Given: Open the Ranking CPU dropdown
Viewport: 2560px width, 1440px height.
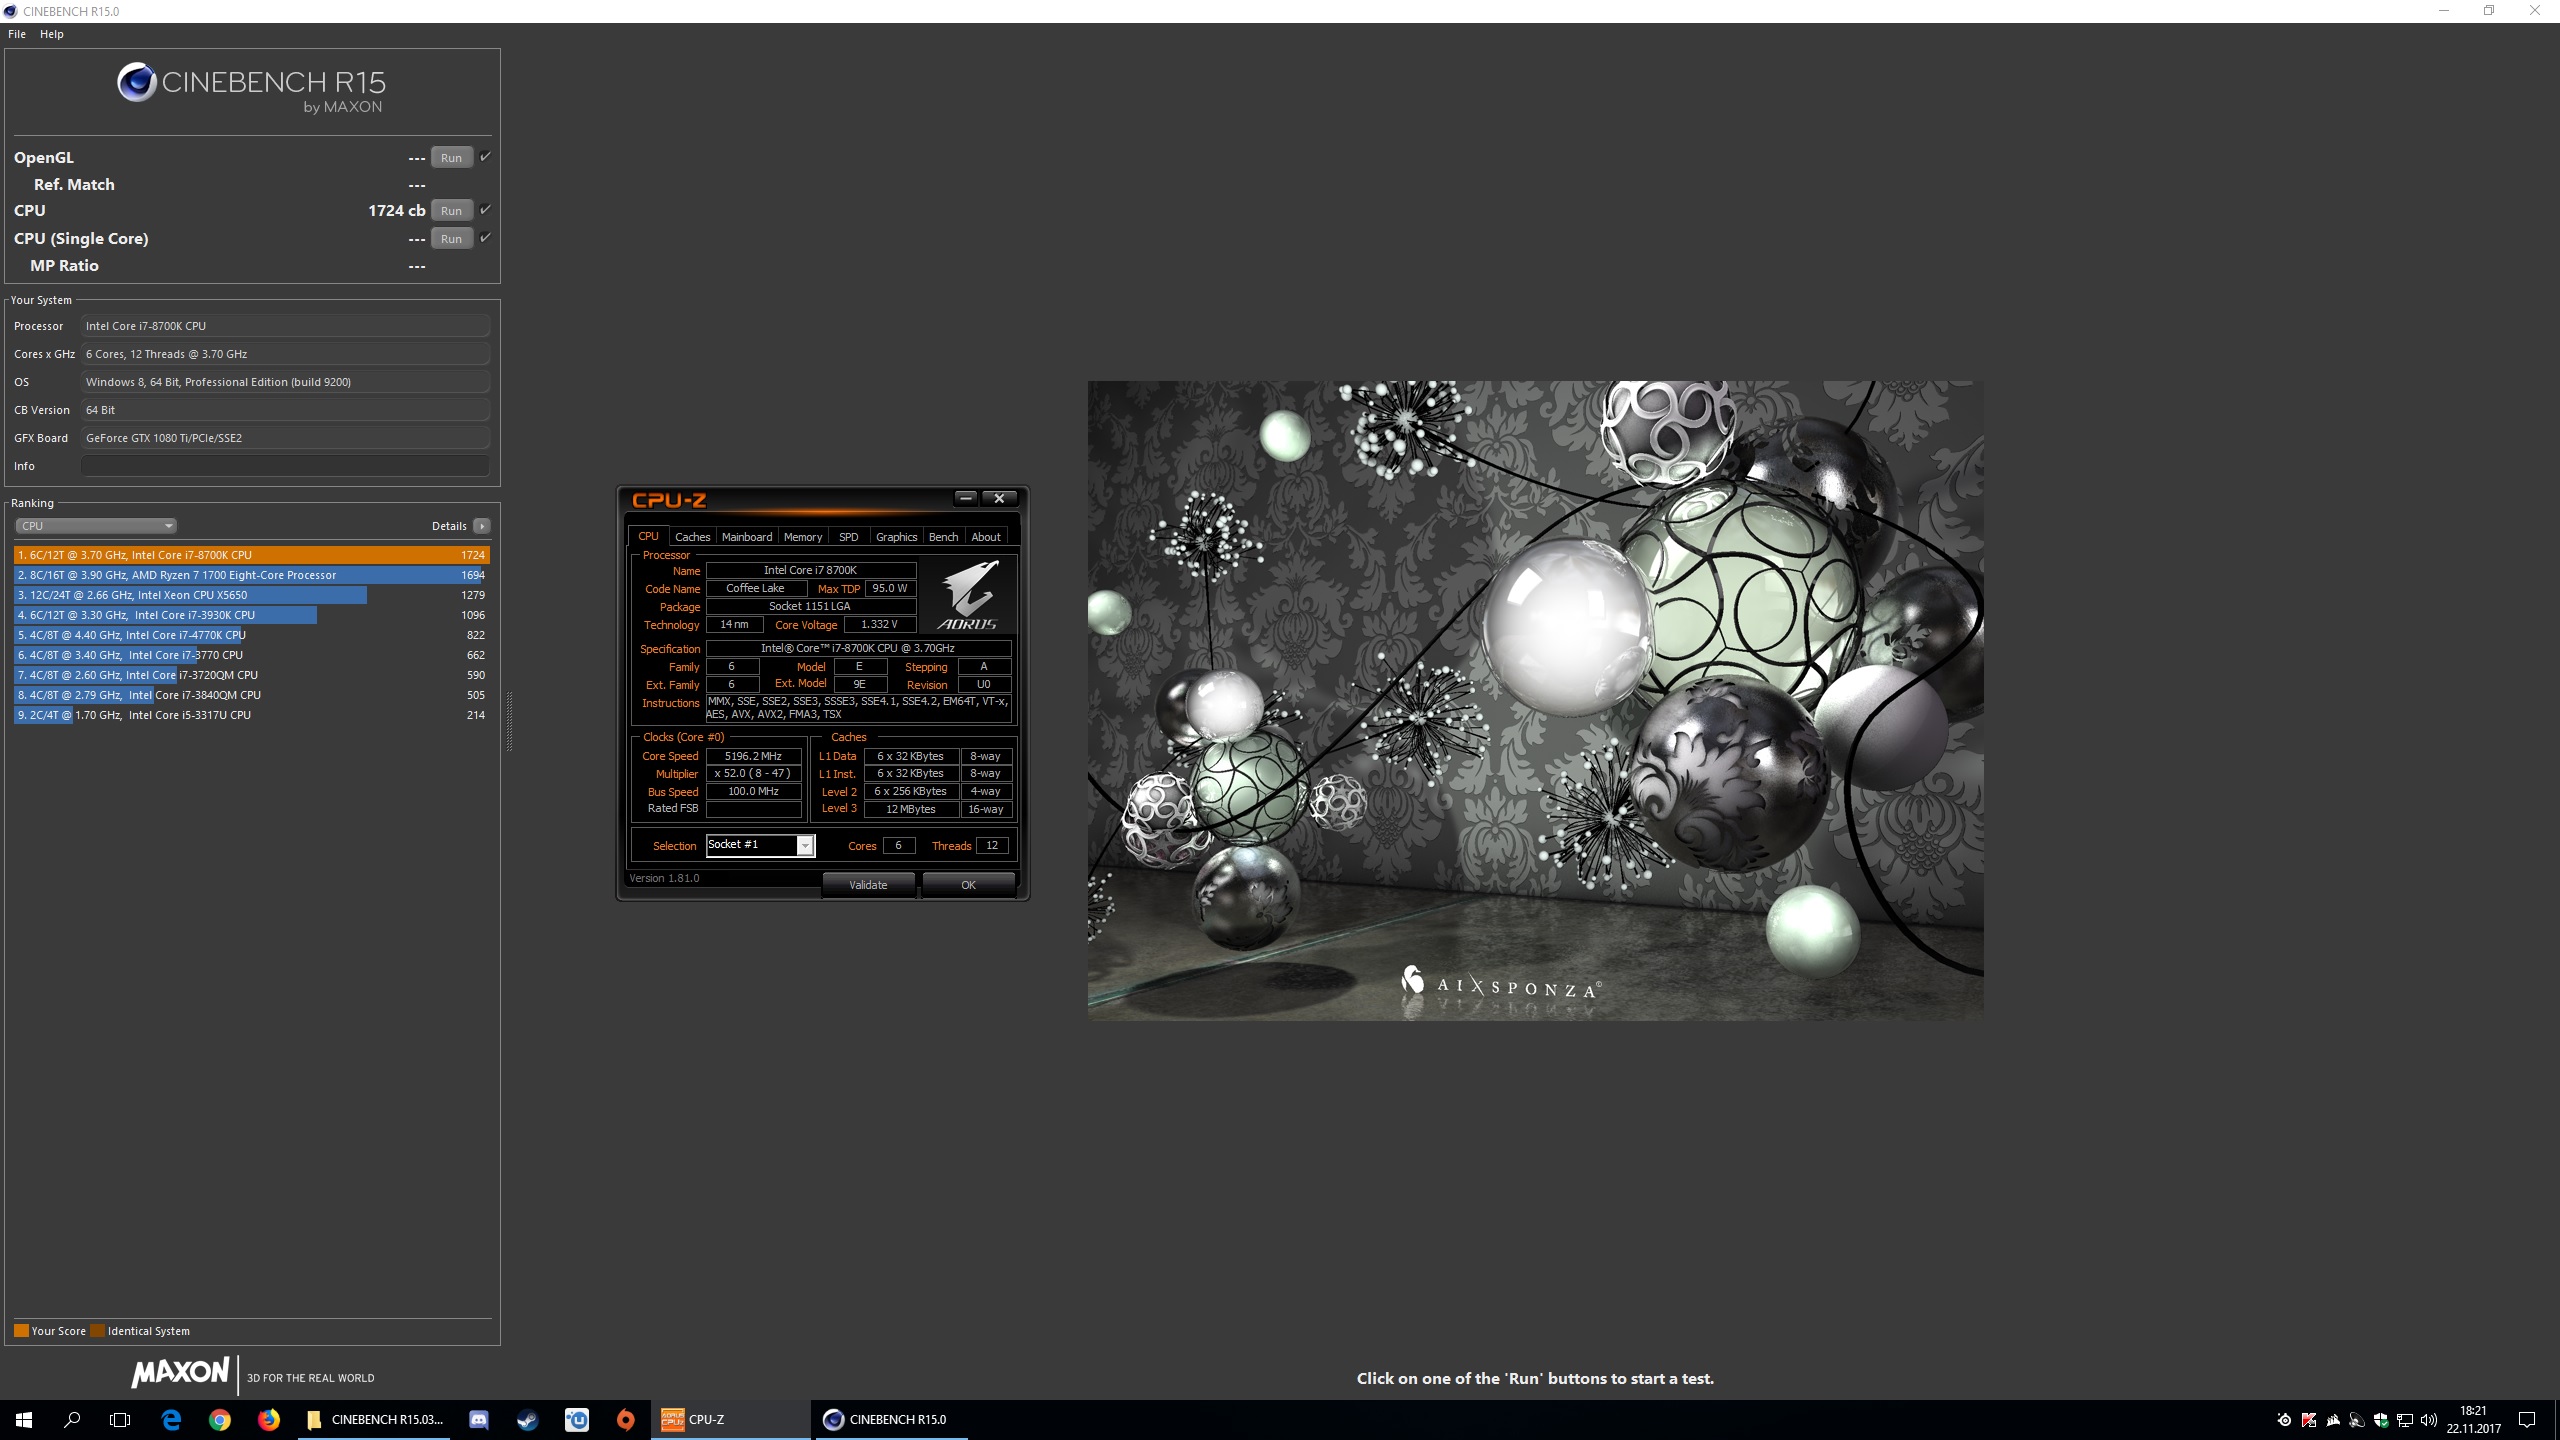Looking at the screenshot, I should point(96,526).
